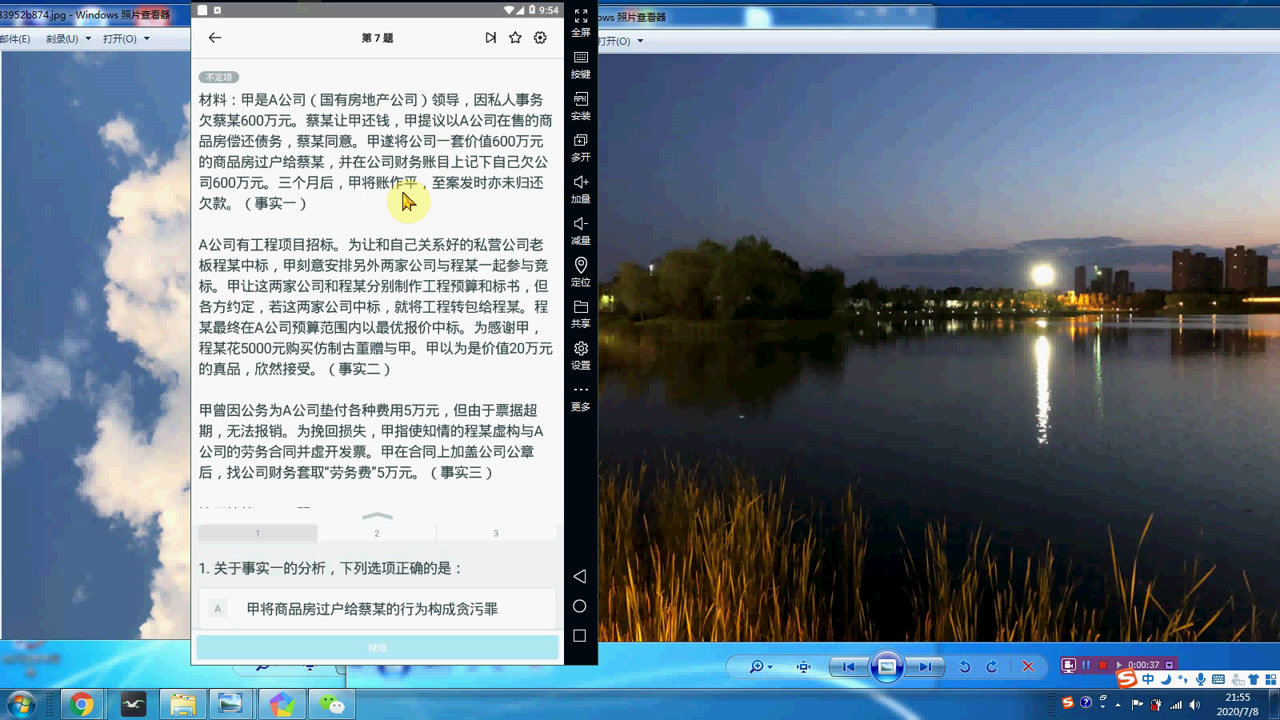Show hidden tray icons arrow
Viewport: 1280px width, 720px height.
(1118, 705)
